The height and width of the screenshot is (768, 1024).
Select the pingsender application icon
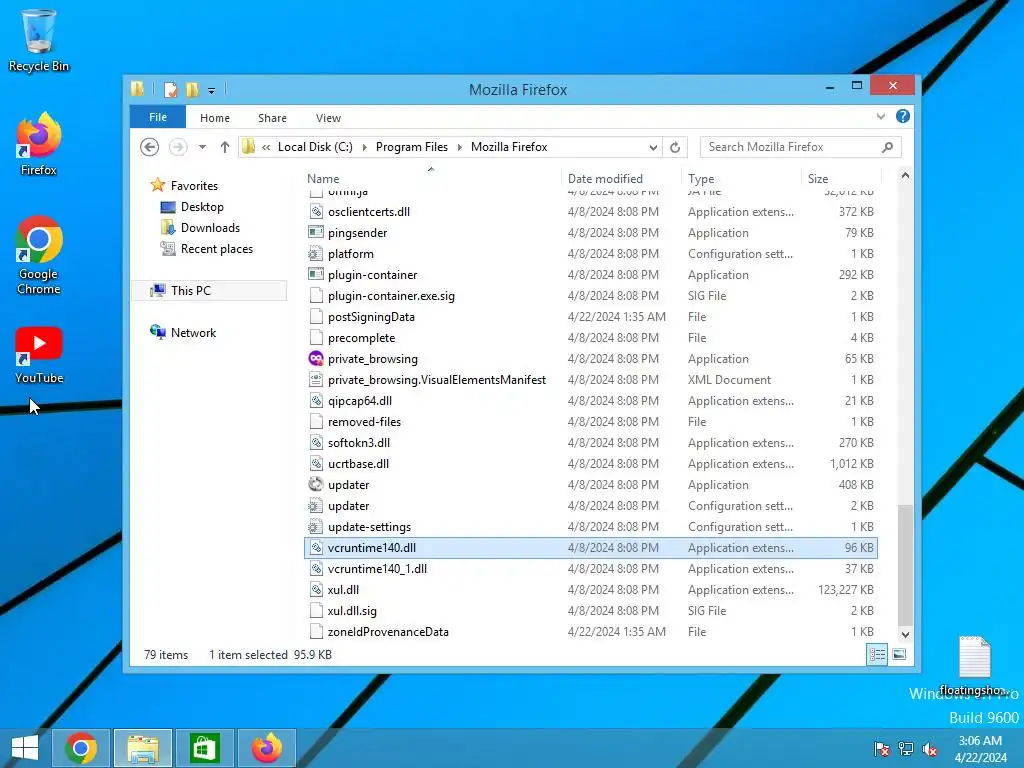click(x=316, y=232)
